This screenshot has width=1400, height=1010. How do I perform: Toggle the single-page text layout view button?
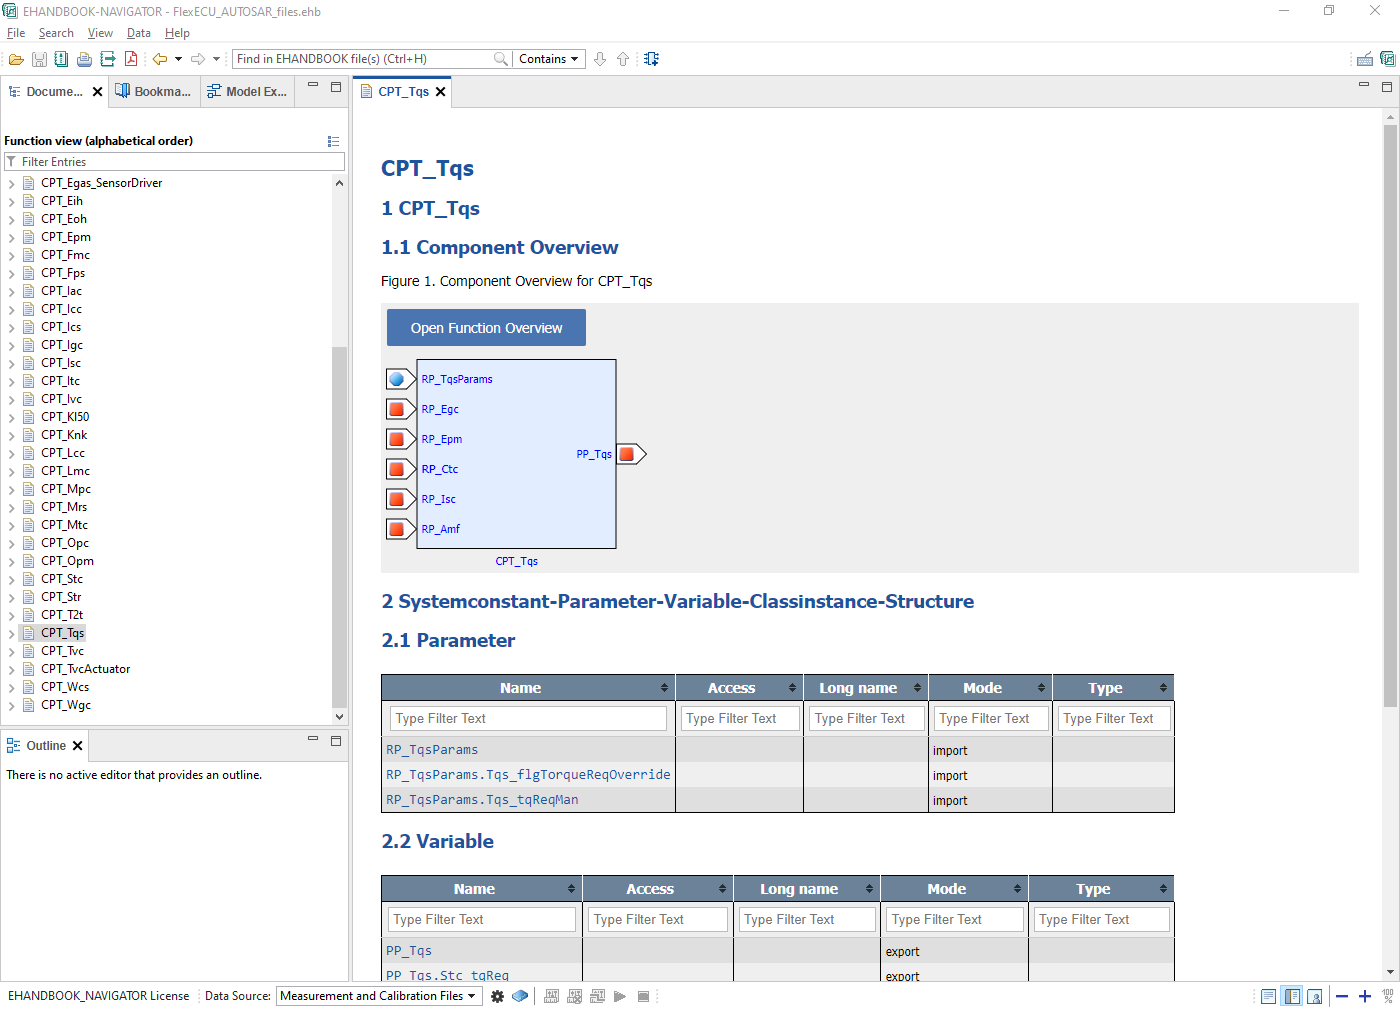pyautogui.click(x=1268, y=996)
